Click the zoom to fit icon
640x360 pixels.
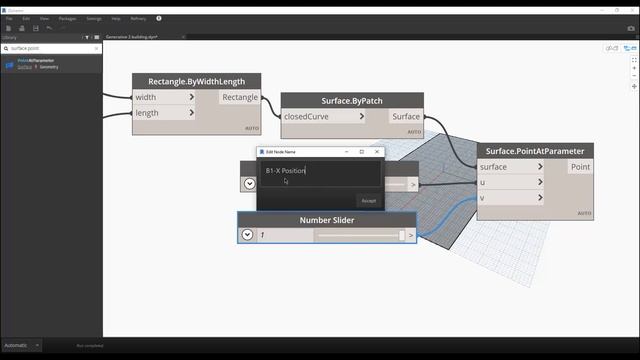coord(634,60)
